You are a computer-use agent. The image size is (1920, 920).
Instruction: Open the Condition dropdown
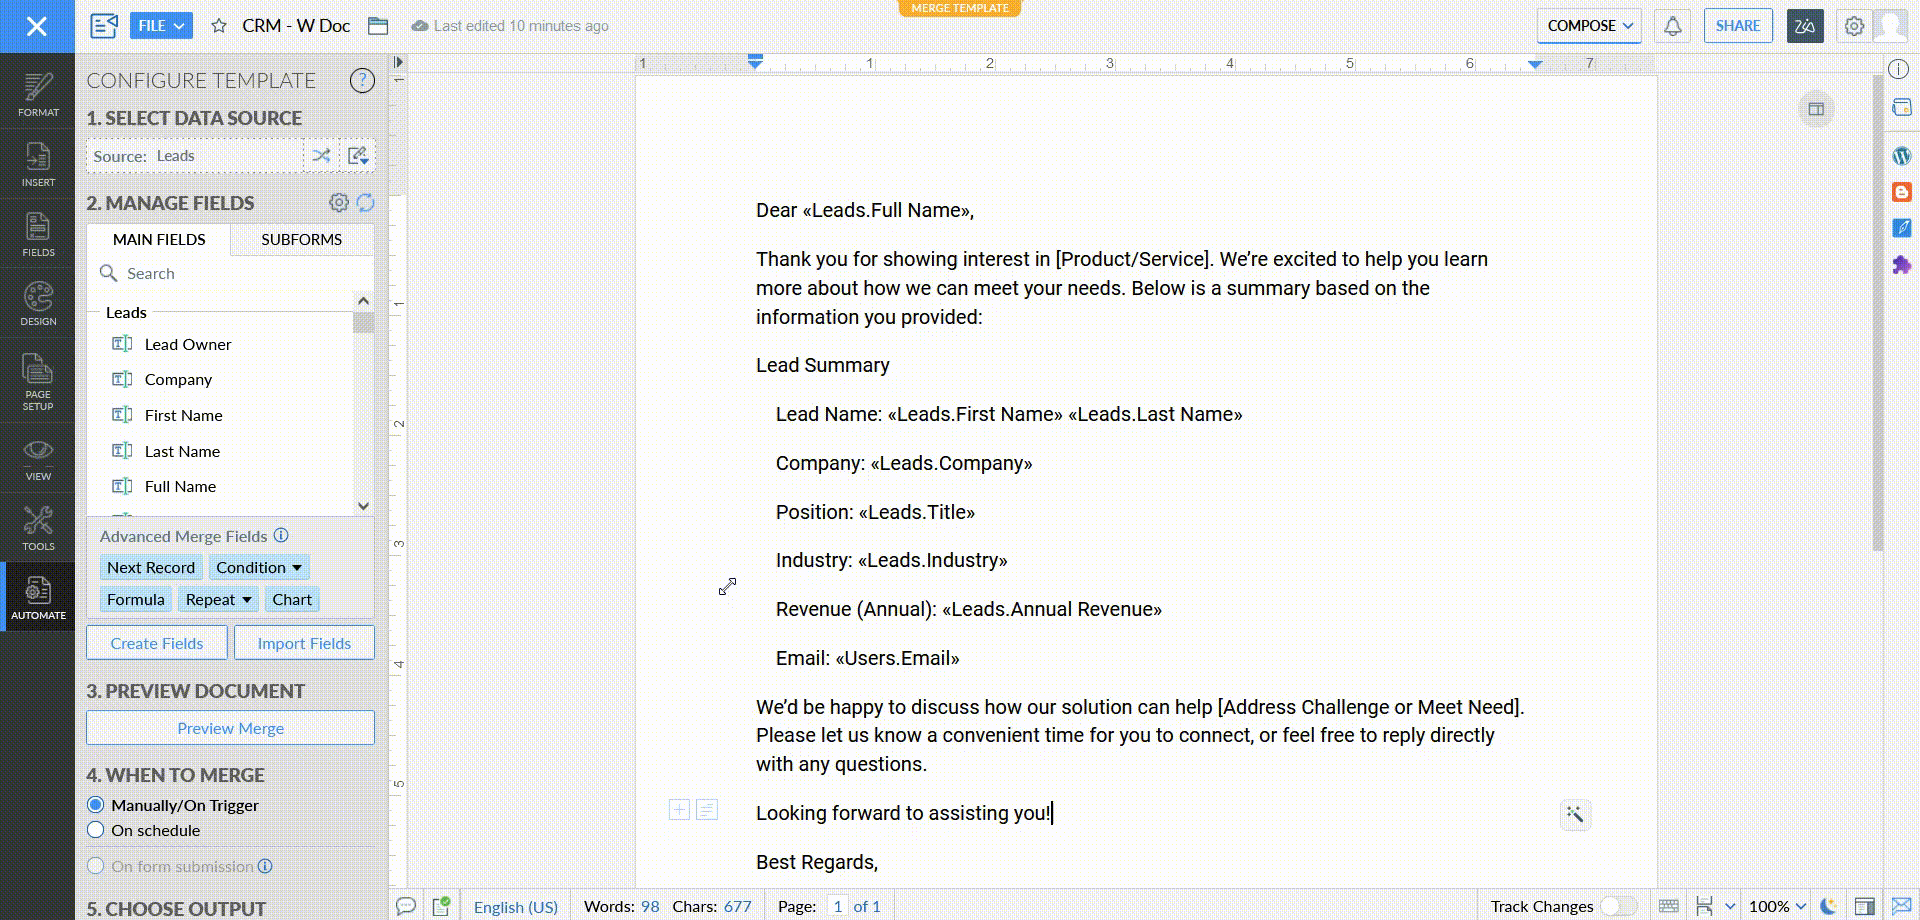click(x=258, y=567)
